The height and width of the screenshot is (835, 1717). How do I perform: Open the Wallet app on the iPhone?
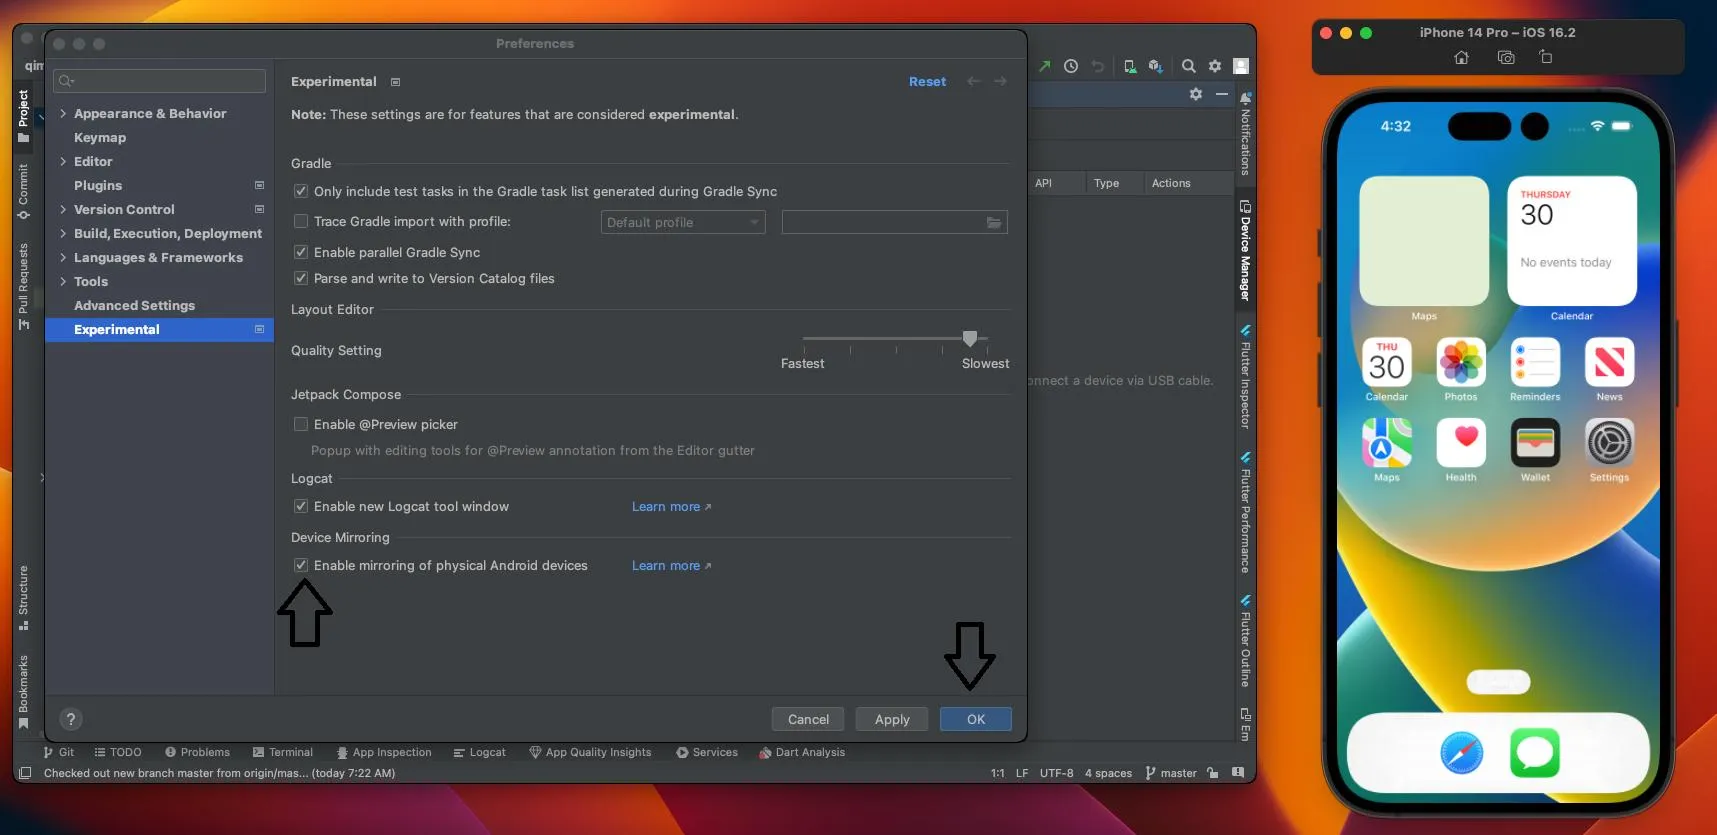click(x=1535, y=442)
